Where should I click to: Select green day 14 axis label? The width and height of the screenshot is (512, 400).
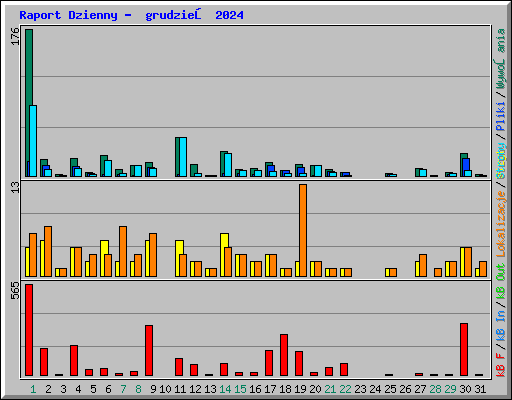[x=225, y=389]
